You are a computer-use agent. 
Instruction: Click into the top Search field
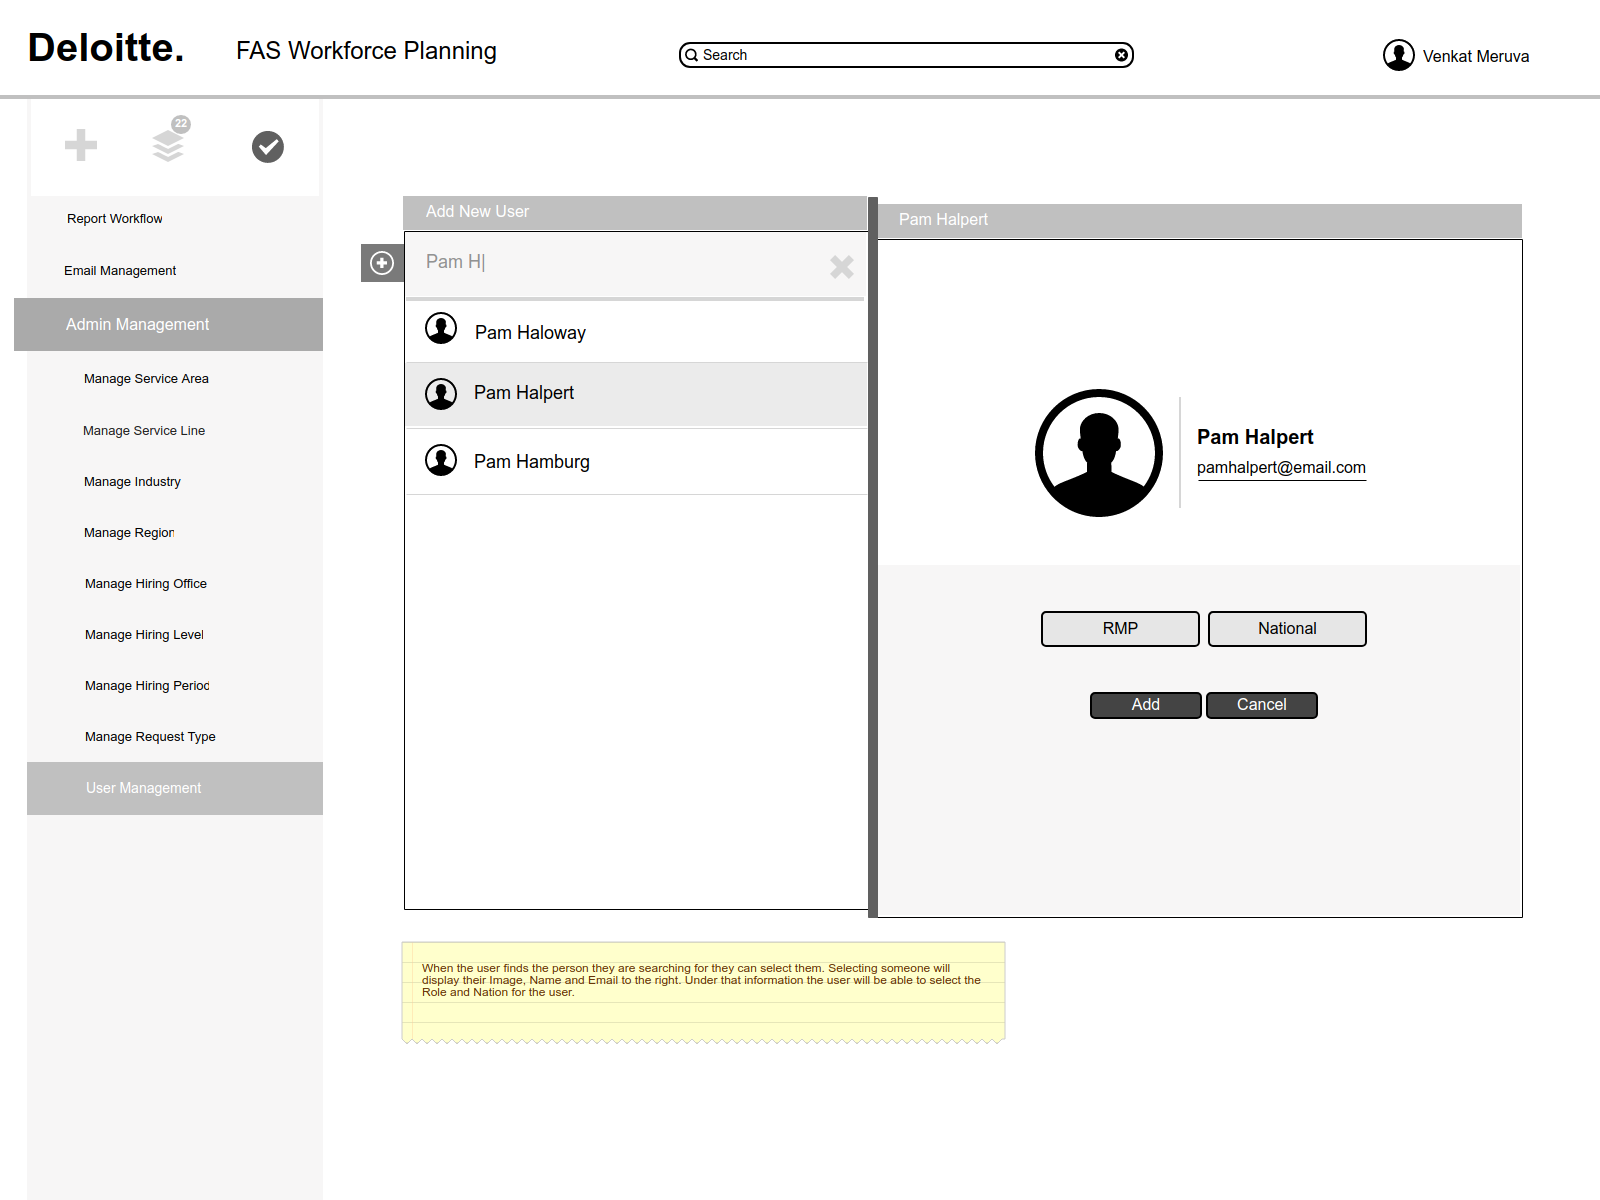[x=906, y=55]
